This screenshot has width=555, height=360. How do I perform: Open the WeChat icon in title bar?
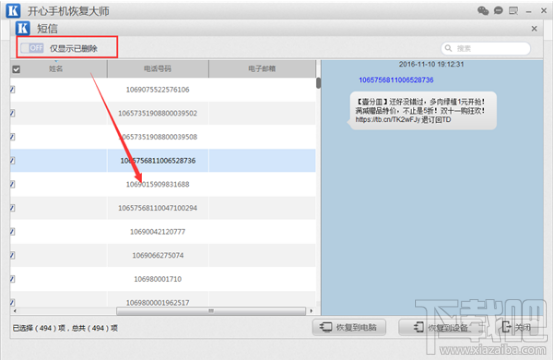[483, 11]
